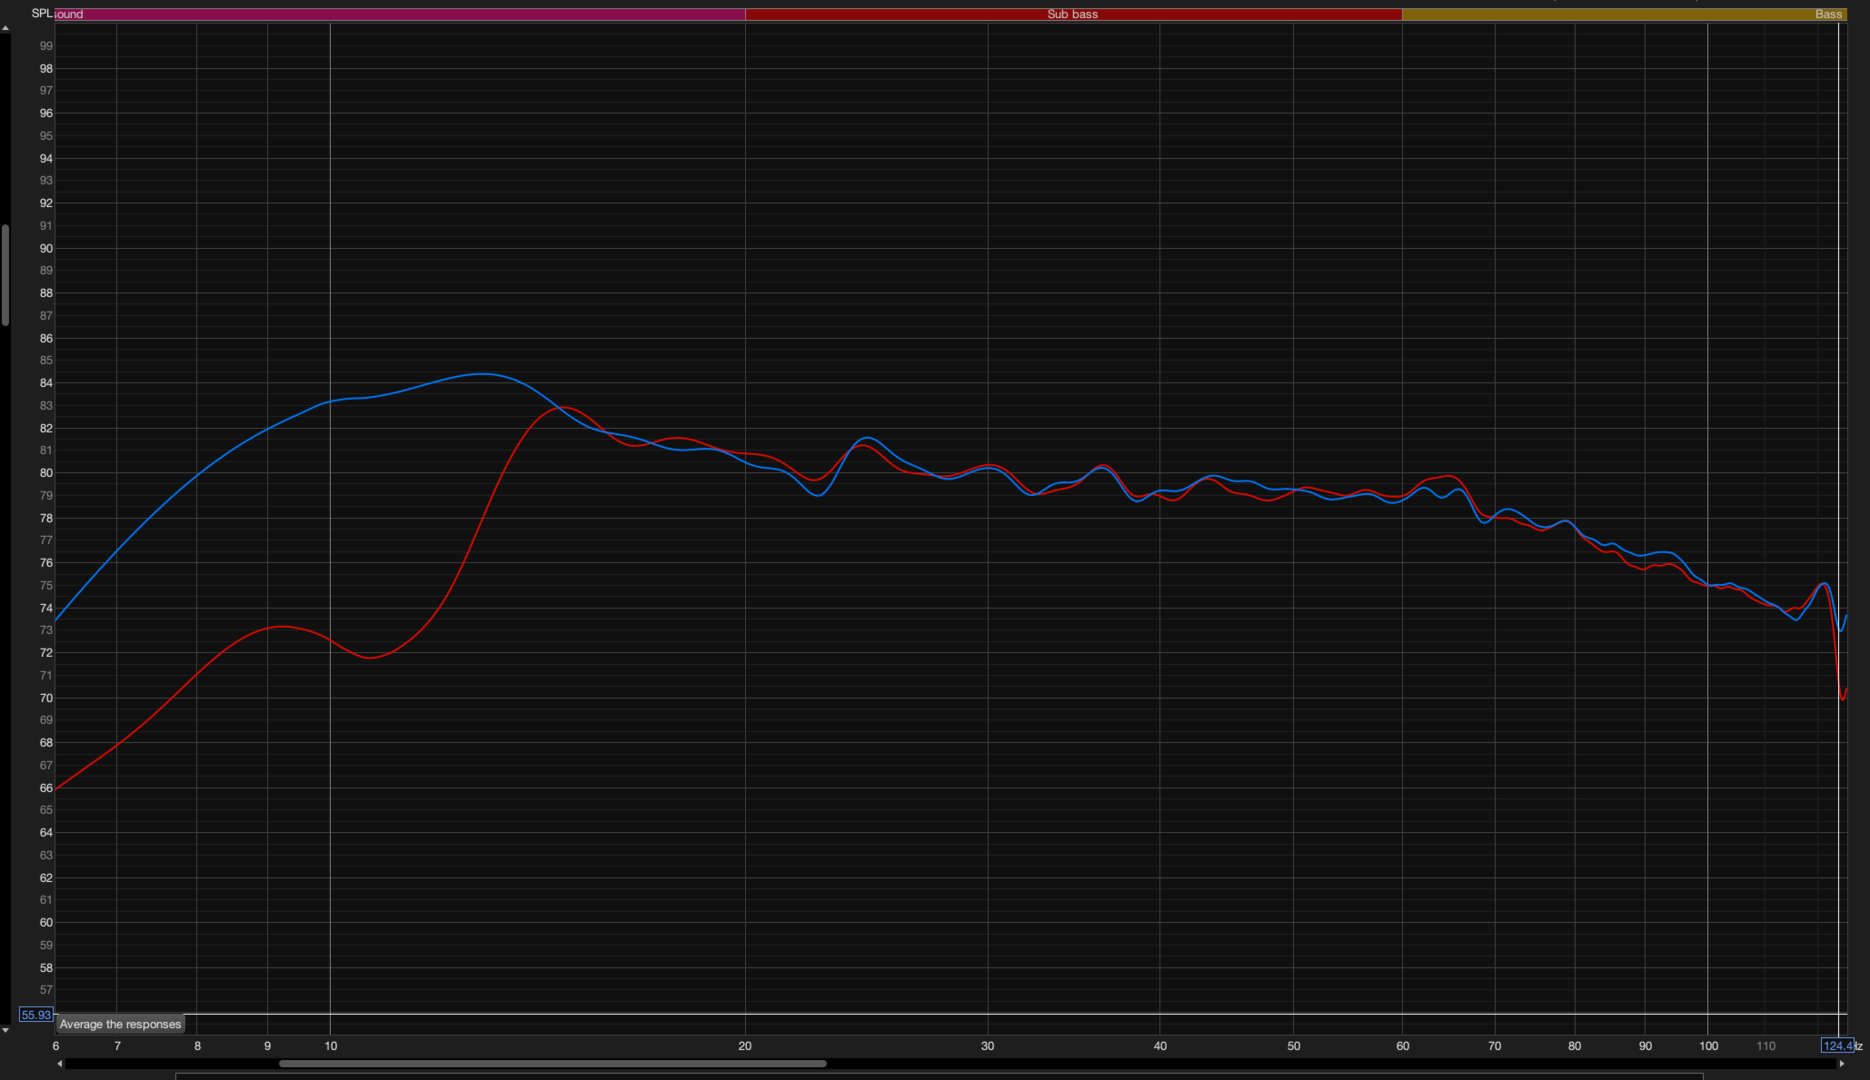Click the 80 dB SPL axis label
Viewport: 1870px width, 1080px height.
pyautogui.click(x=46, y=473)
